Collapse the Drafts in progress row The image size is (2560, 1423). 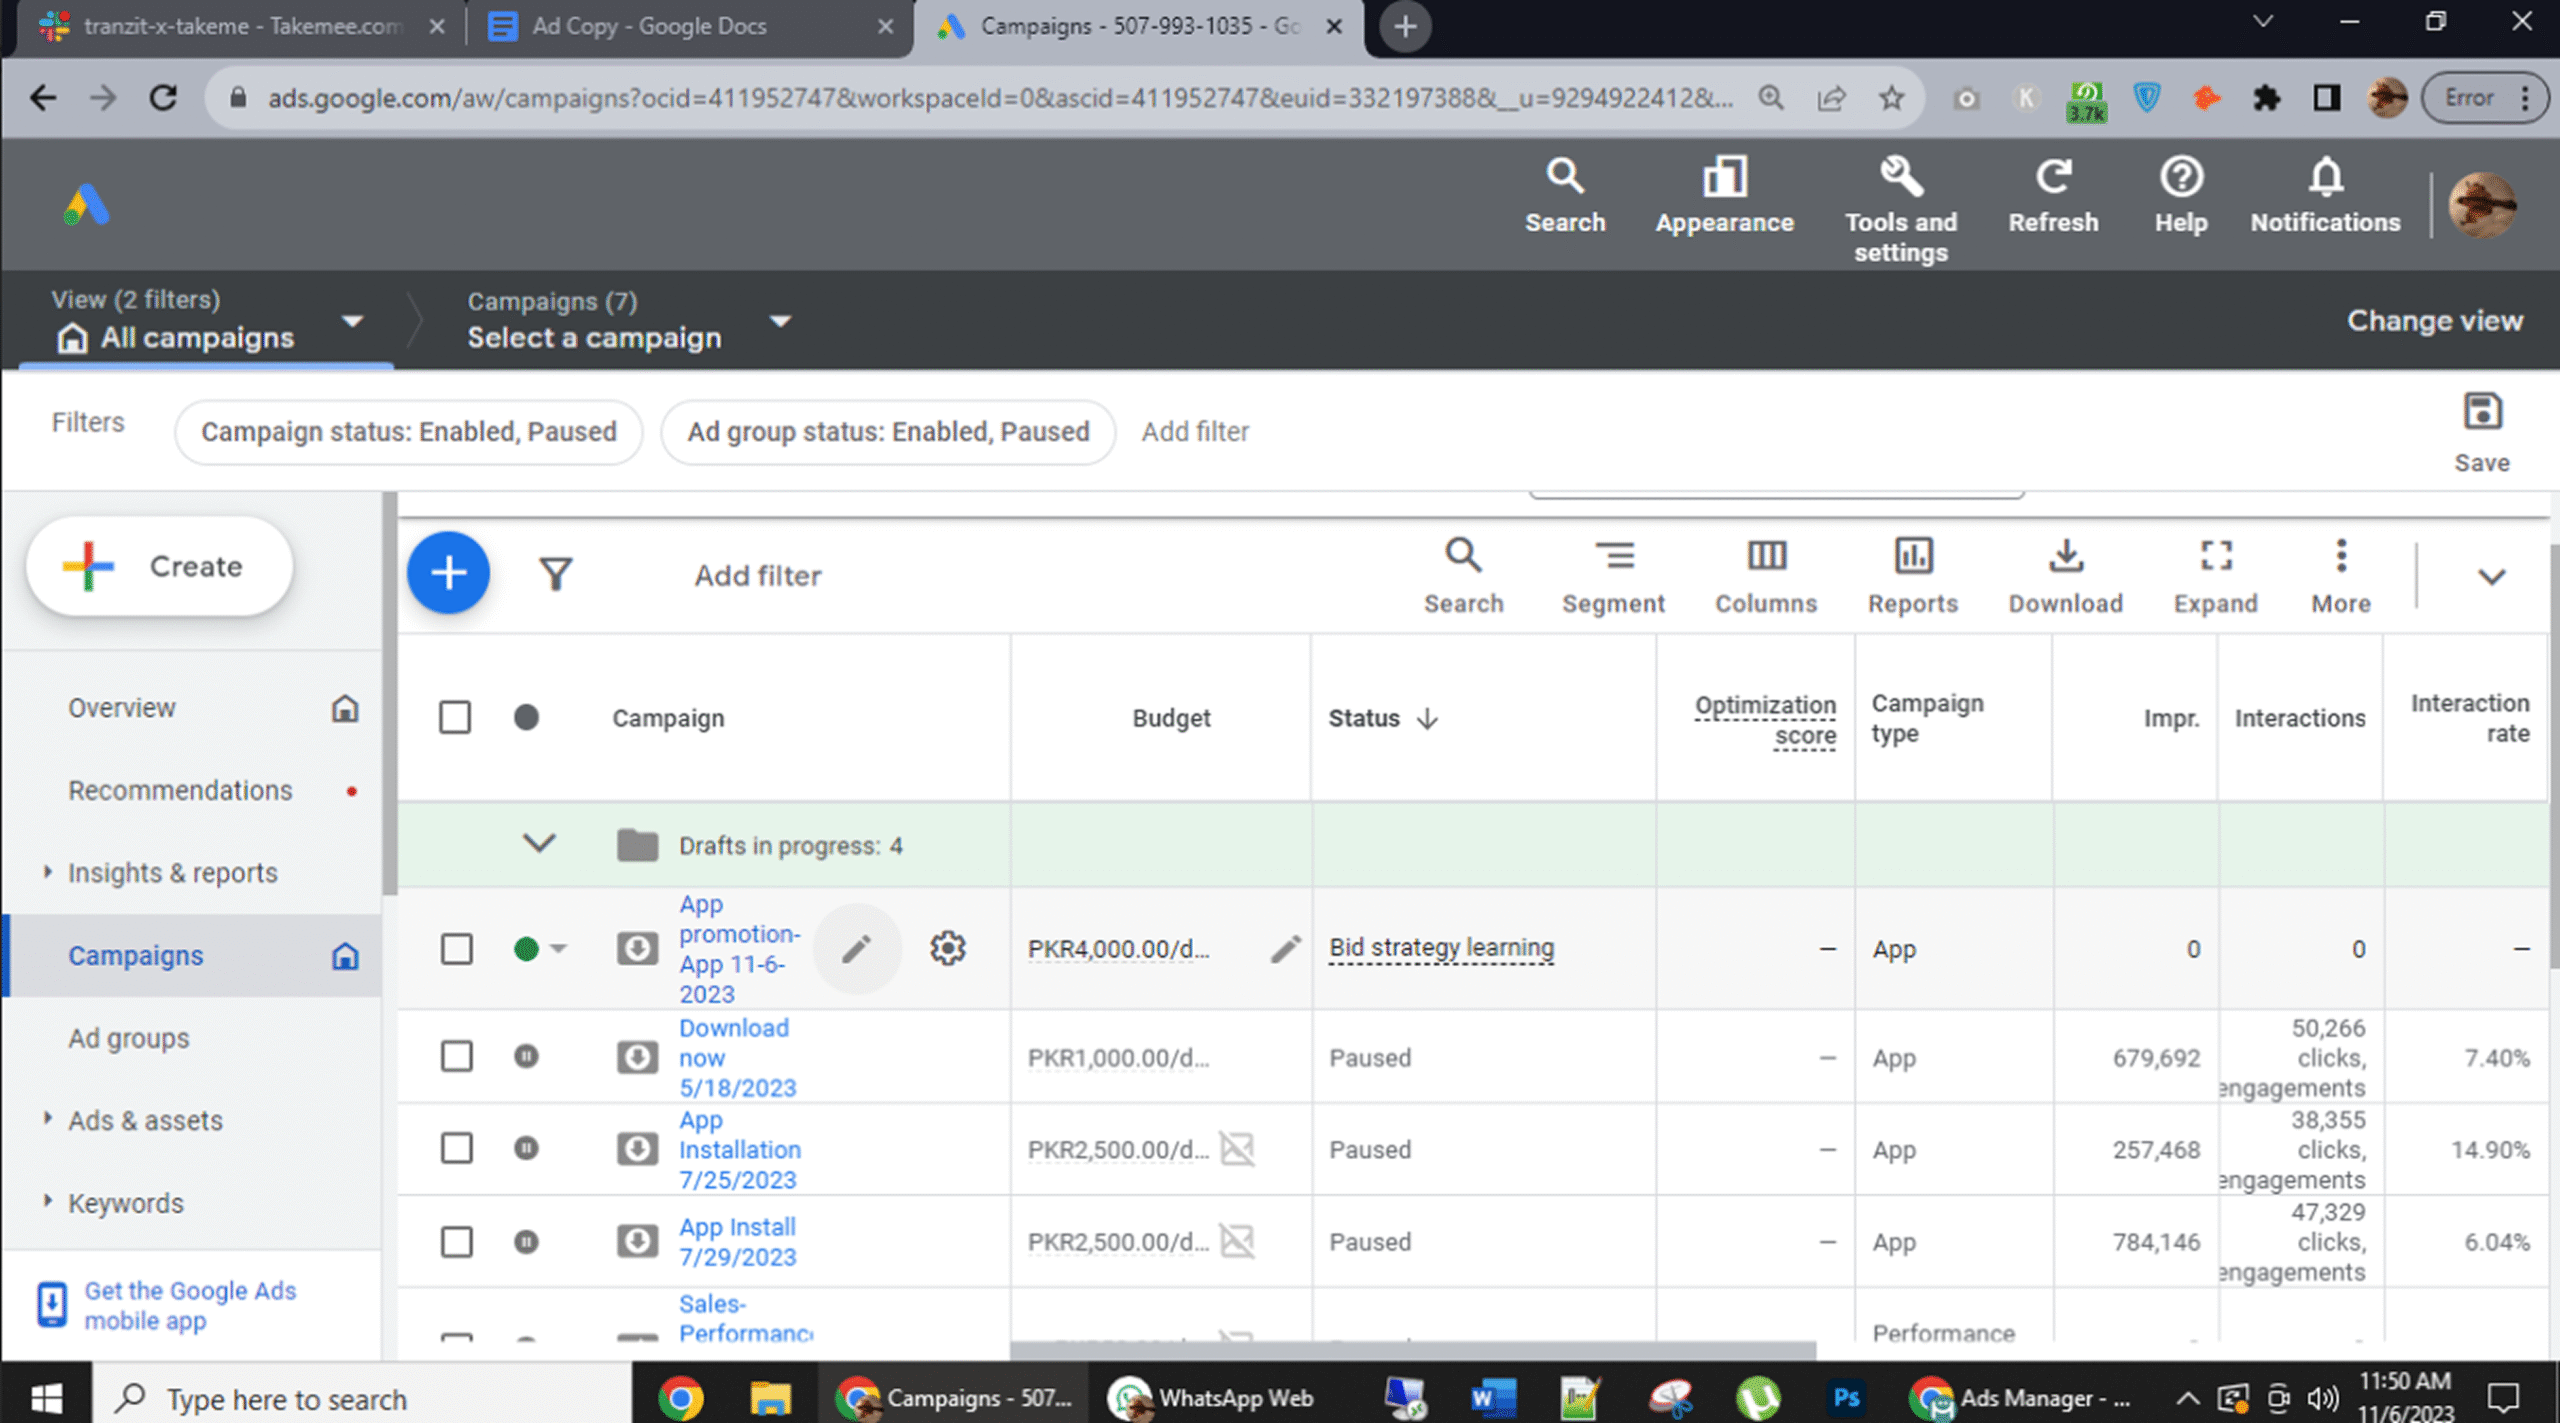tap(539, 844)
